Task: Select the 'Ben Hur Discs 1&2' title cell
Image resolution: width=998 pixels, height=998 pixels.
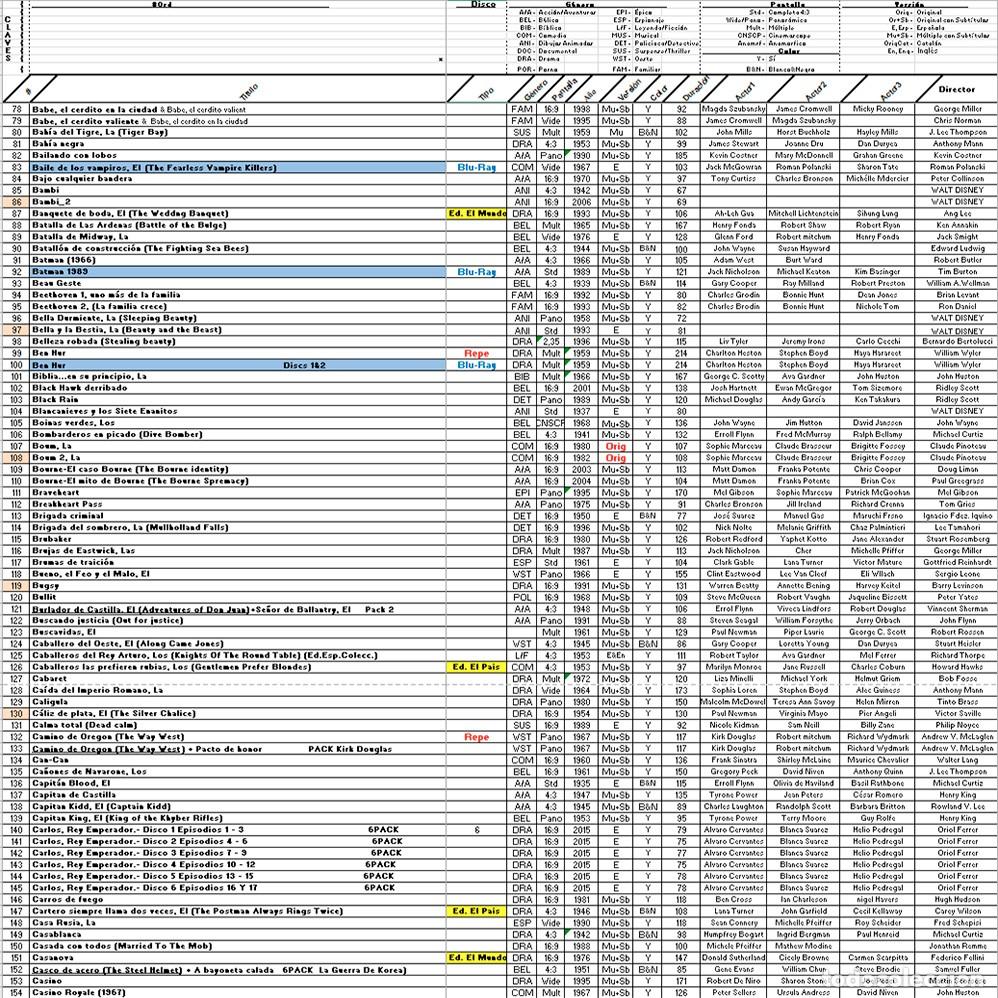Action: point(238,365)
